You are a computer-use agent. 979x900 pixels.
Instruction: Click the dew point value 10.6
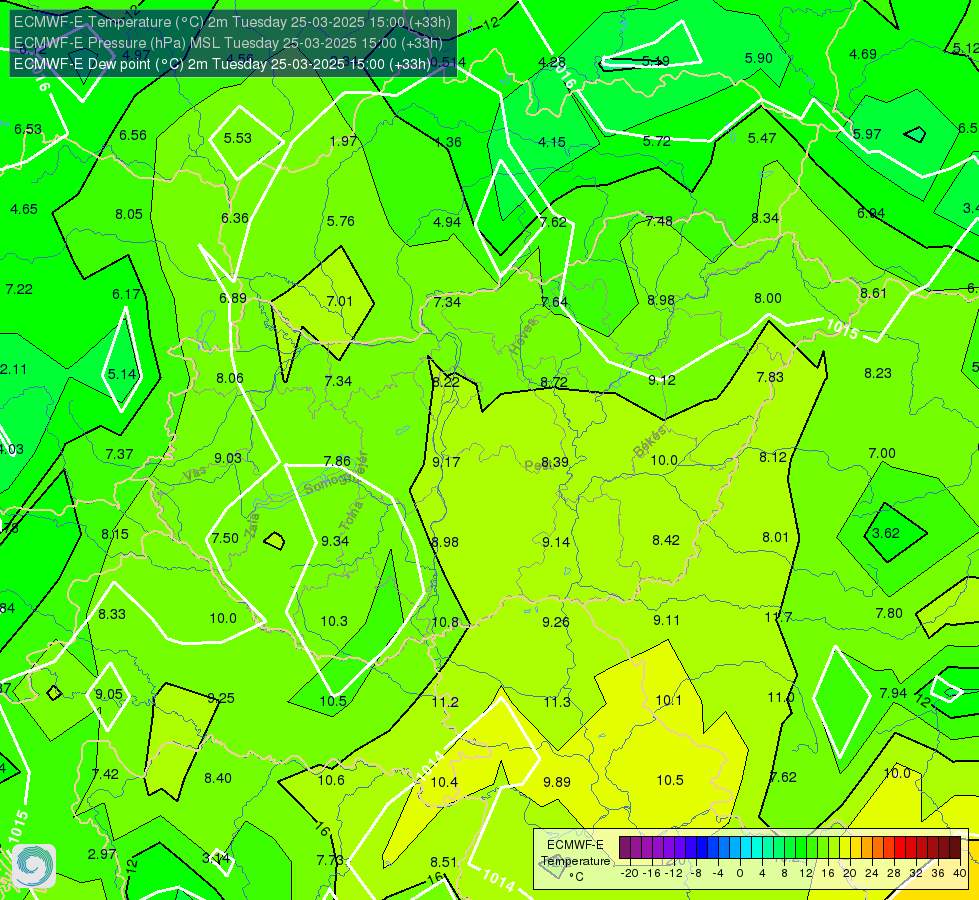[x=331, y=780]
